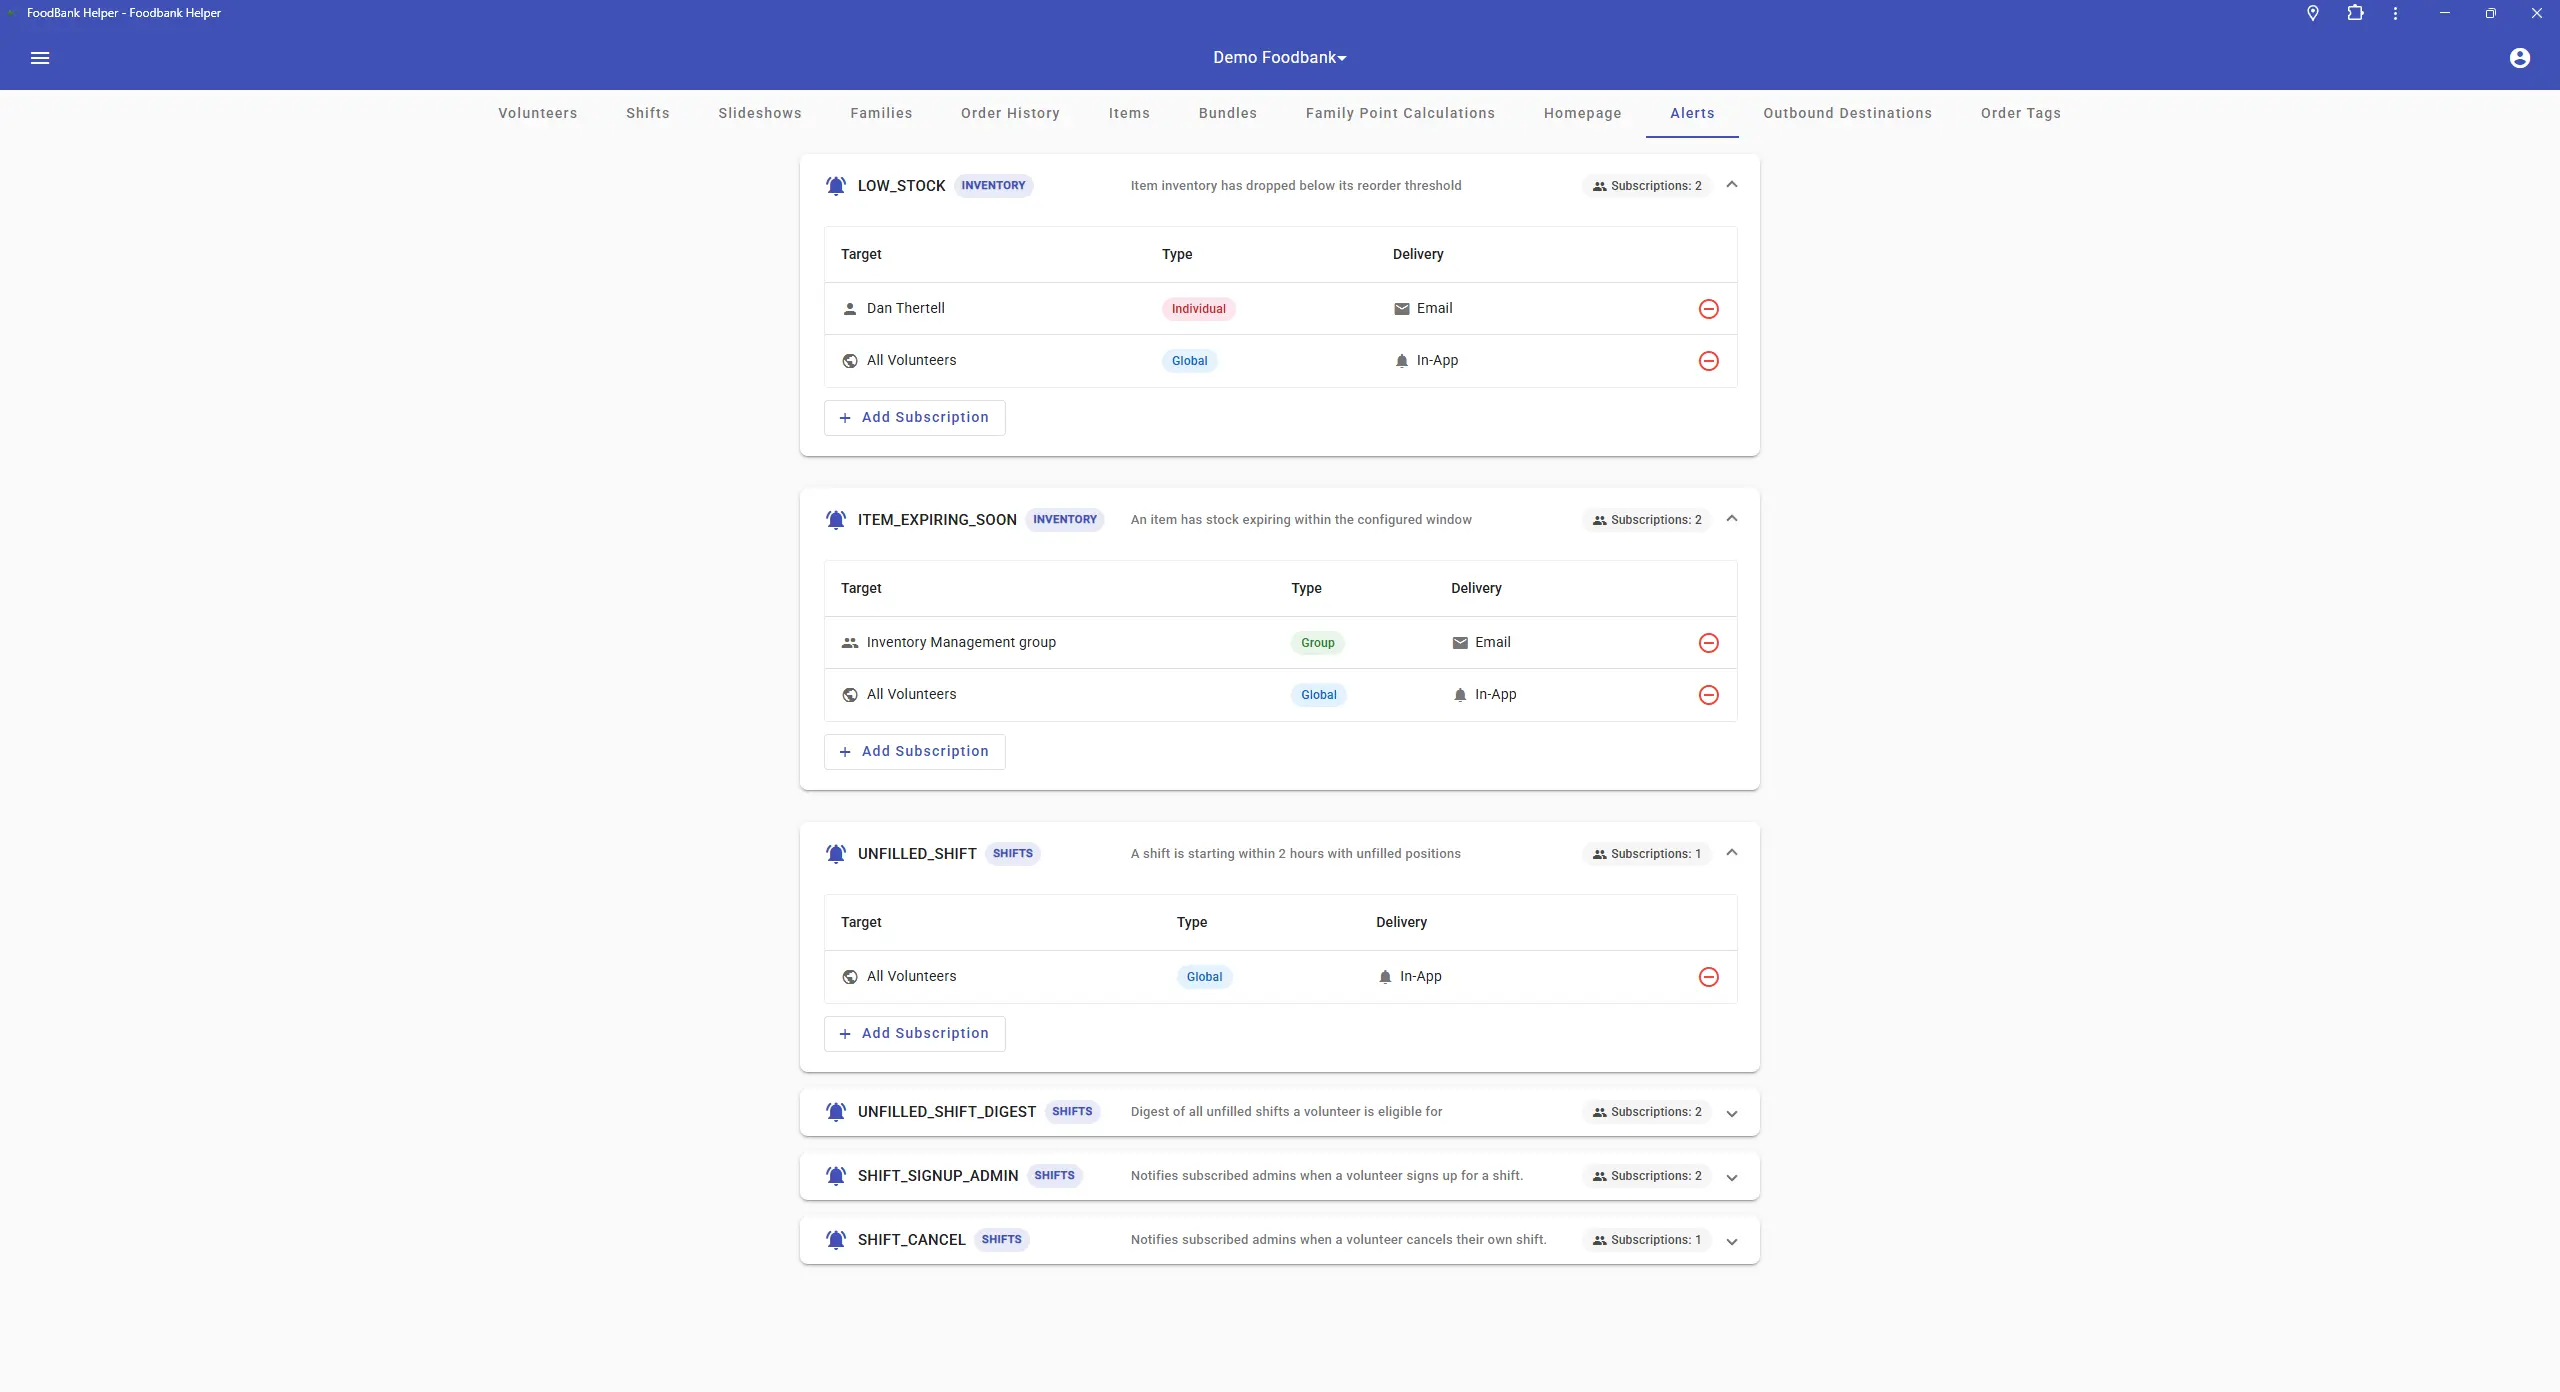This screenshot has width=2560, height=1392.
Task: Expand the UNFILLED_SHIFT_DIGEST alert panel
Action: pos(1731,1113)
